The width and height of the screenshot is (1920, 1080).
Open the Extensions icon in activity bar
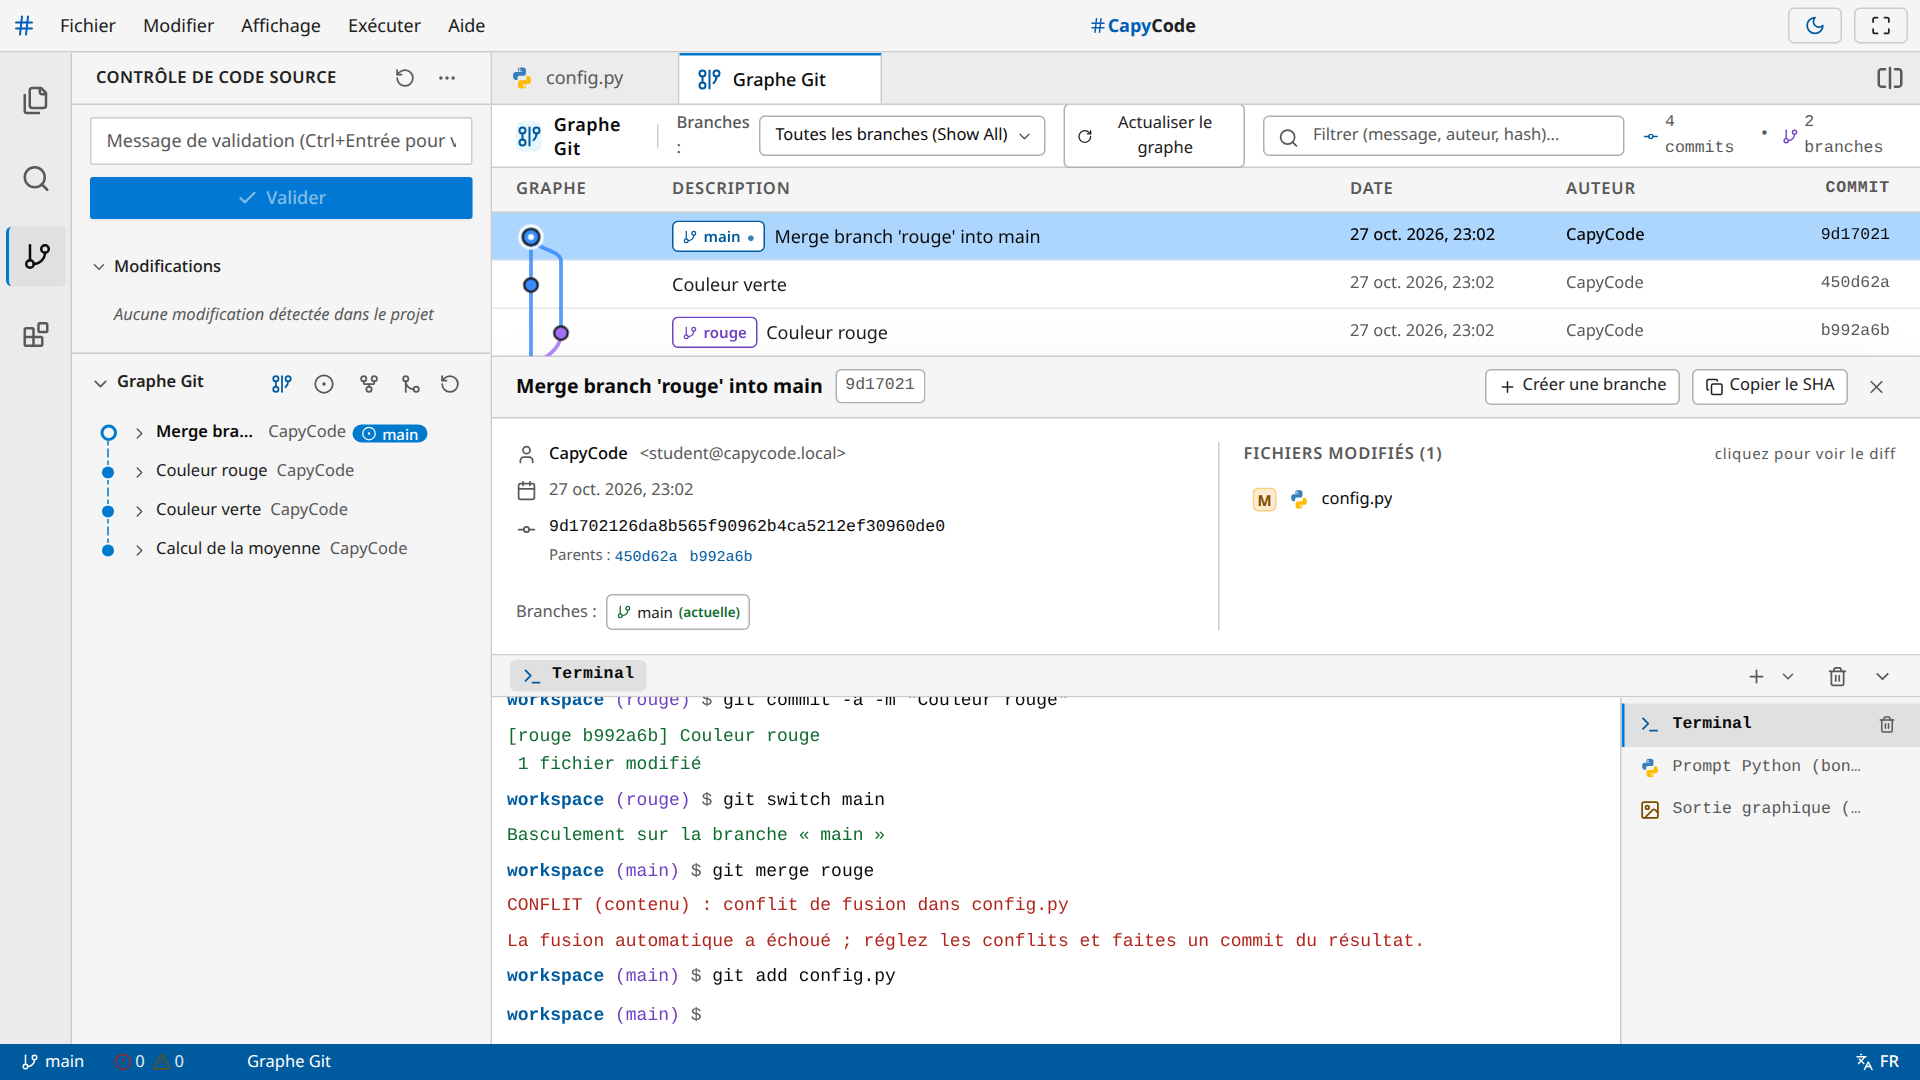pos(36,335)
